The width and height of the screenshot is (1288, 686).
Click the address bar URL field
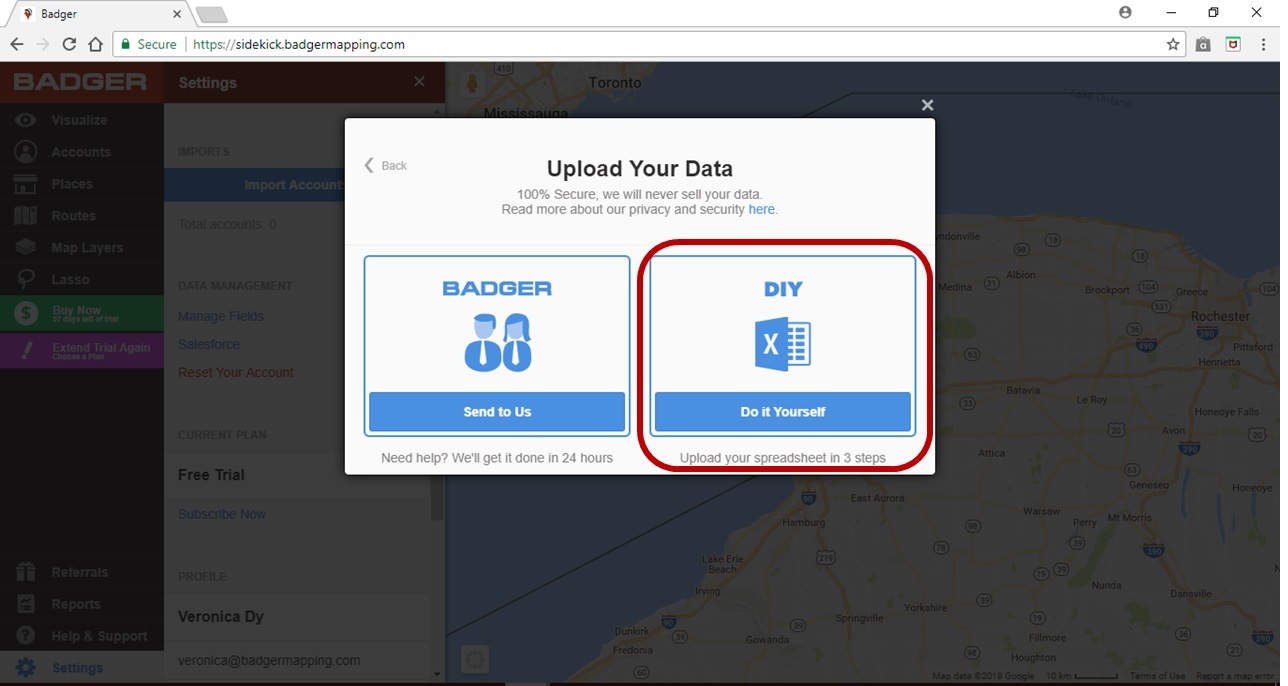pos(640,44)
